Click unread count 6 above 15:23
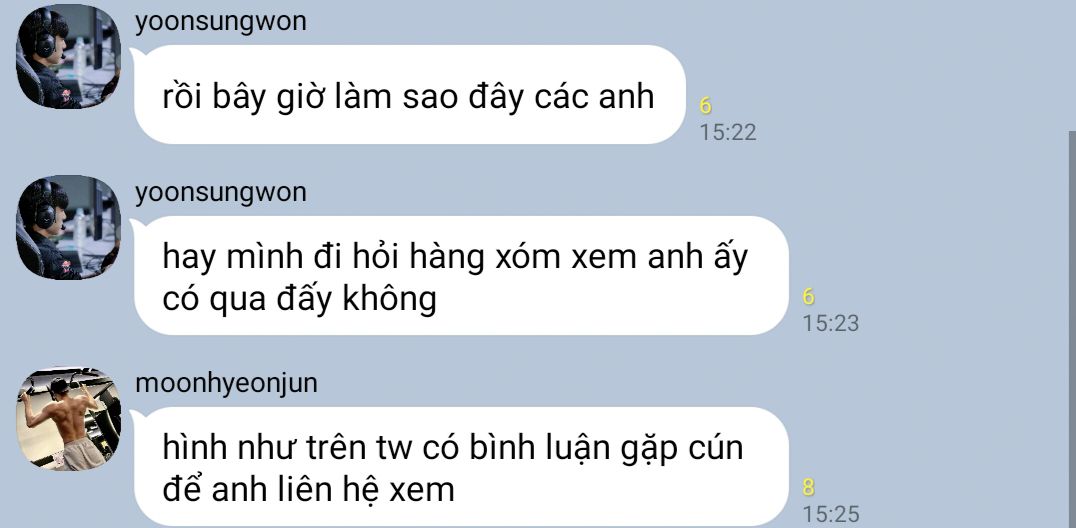 tap(808, 297)
